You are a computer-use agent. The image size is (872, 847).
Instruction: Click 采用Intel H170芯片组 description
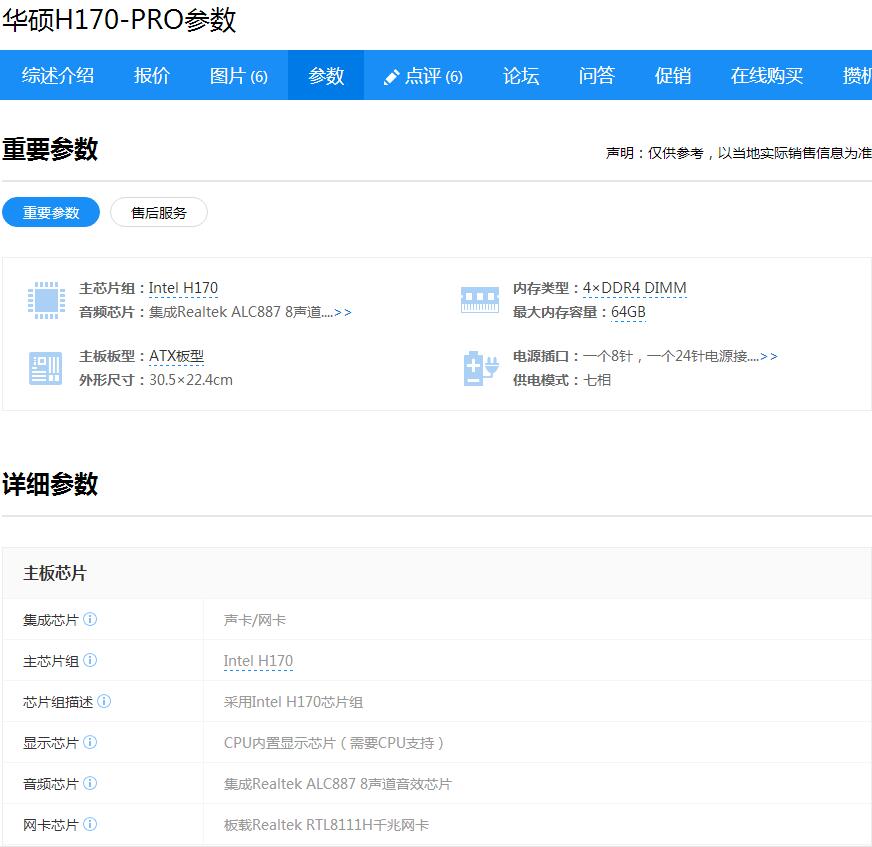(293, 702)
